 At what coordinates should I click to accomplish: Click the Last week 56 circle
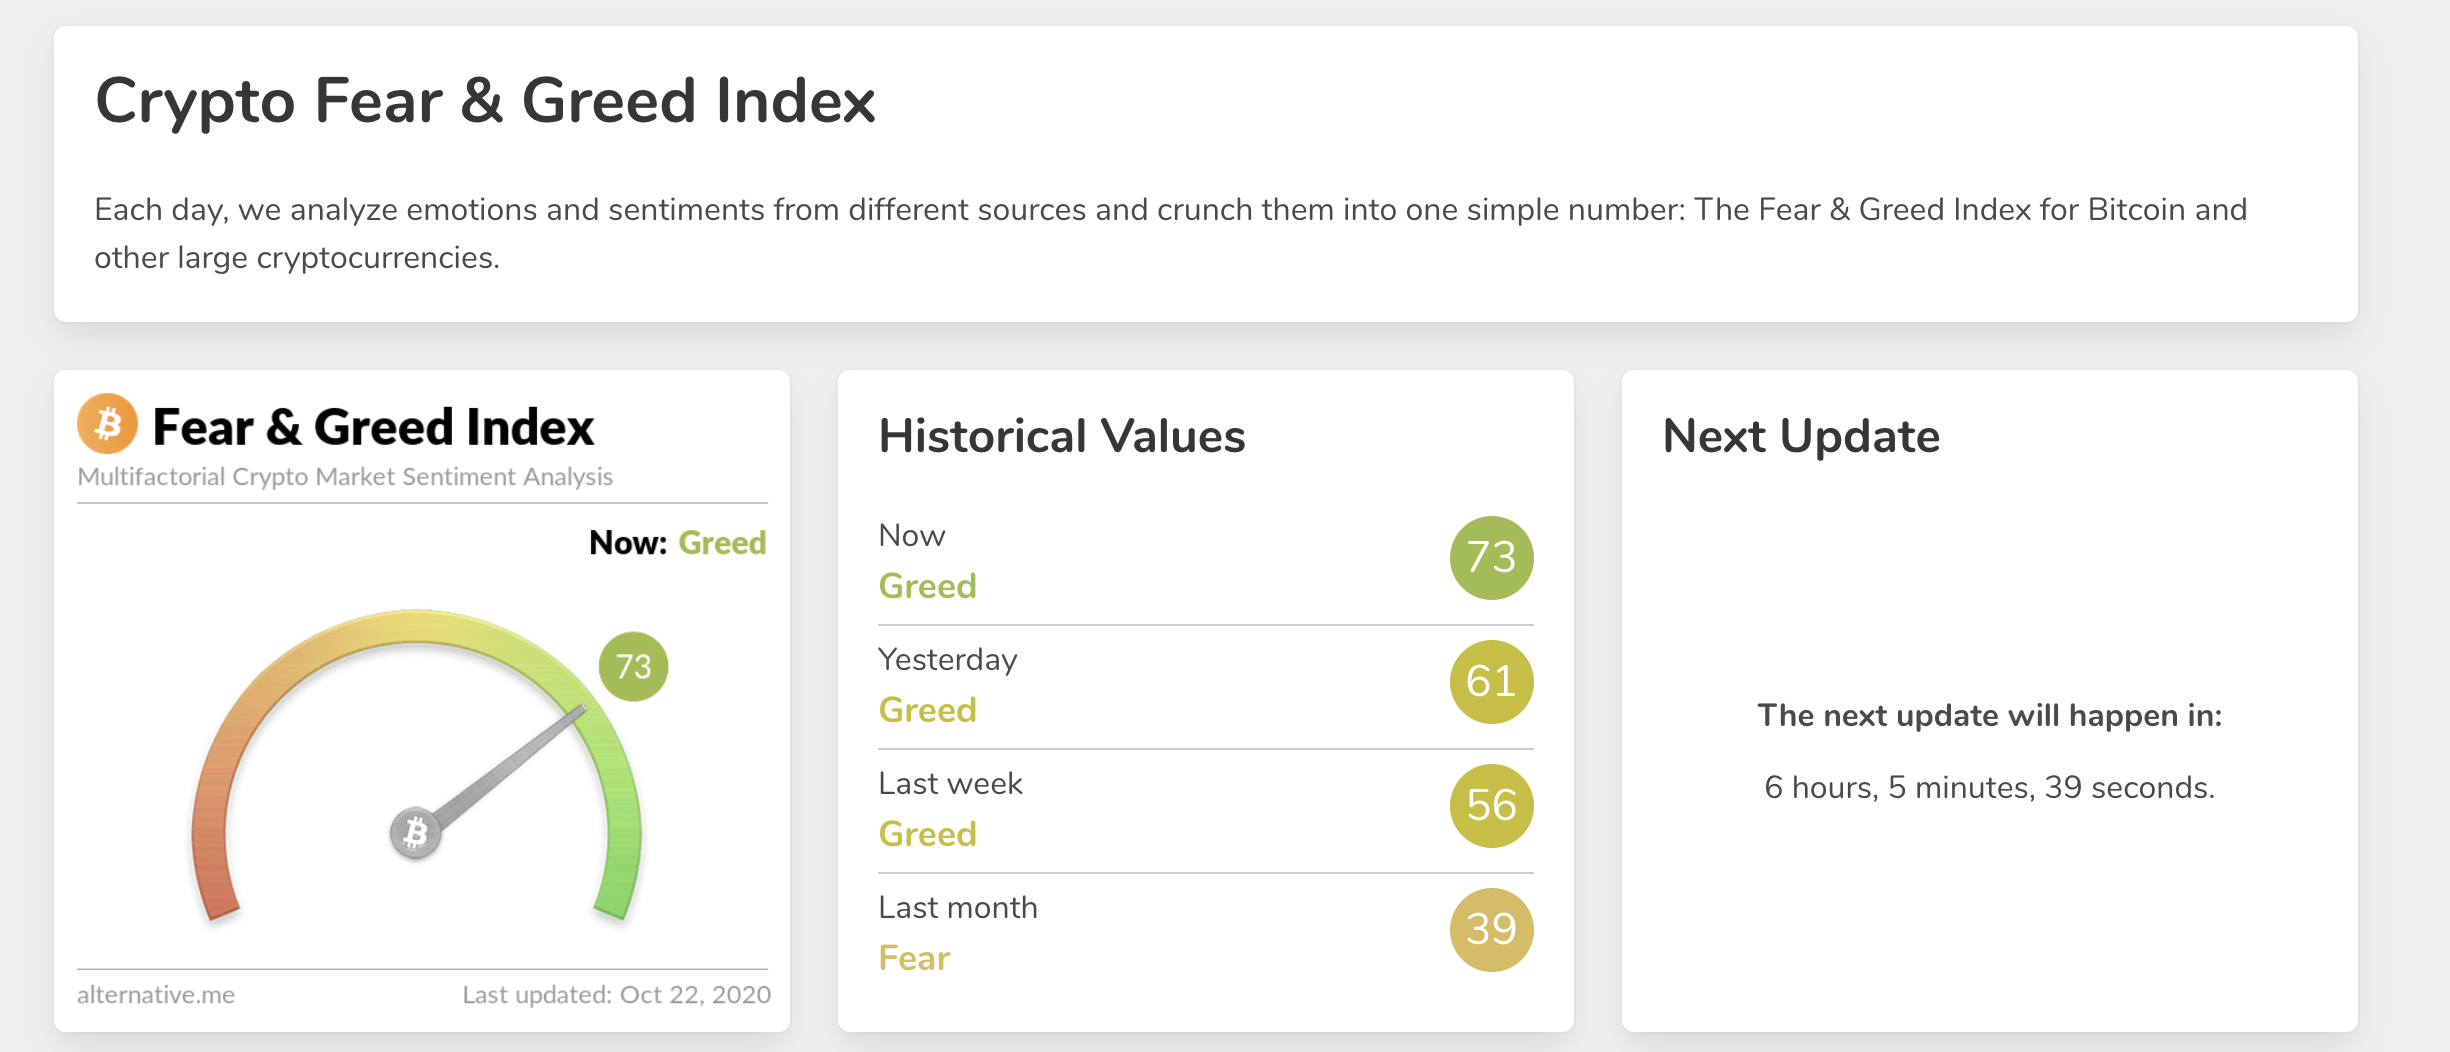[x=1491, y=806]
